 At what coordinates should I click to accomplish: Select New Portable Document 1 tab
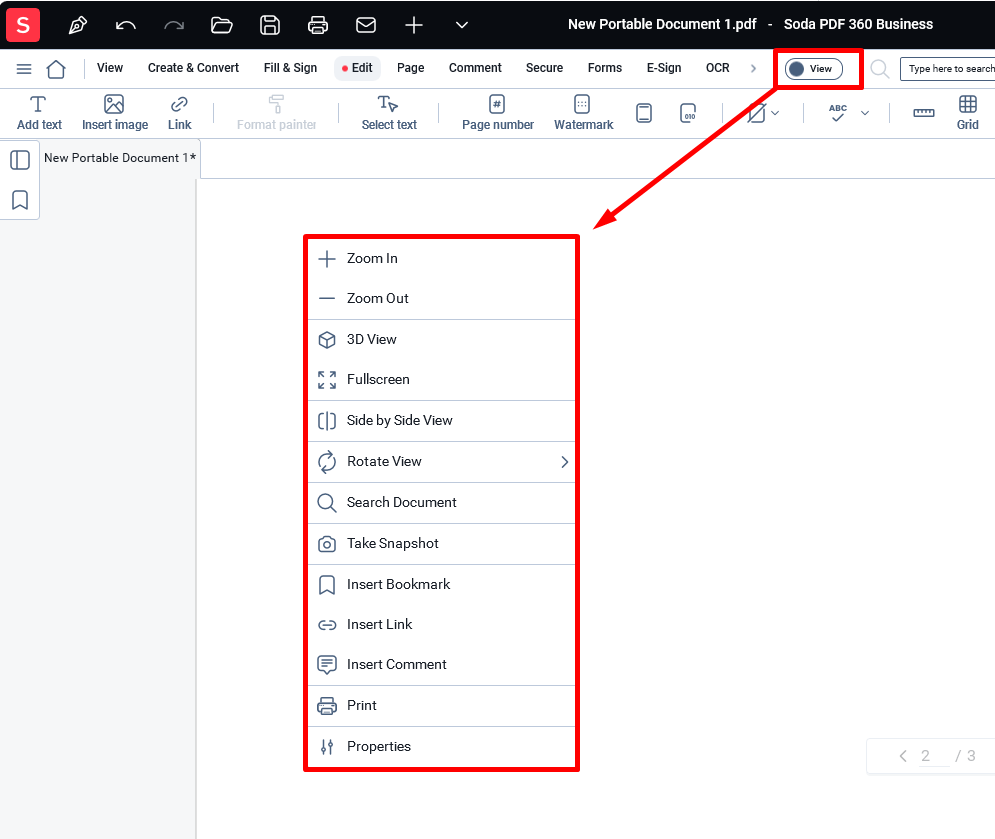(x=119, y=158)
